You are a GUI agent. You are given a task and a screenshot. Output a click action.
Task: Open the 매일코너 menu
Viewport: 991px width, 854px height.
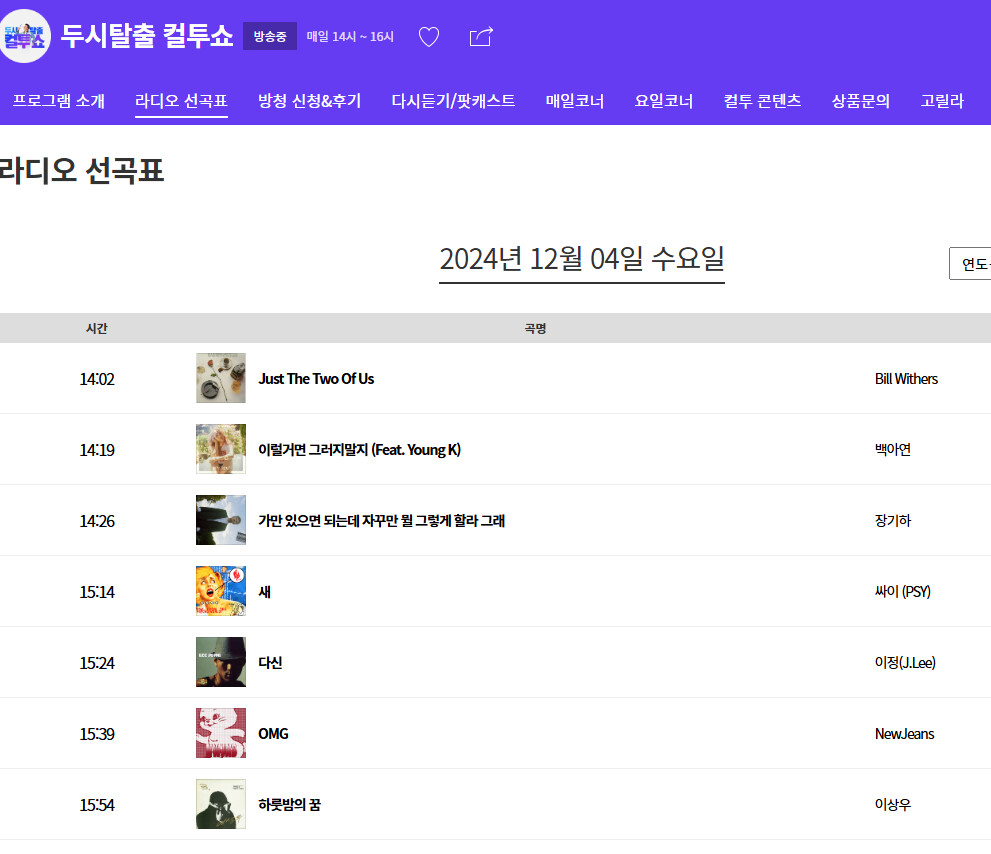[x=575, y=101]
